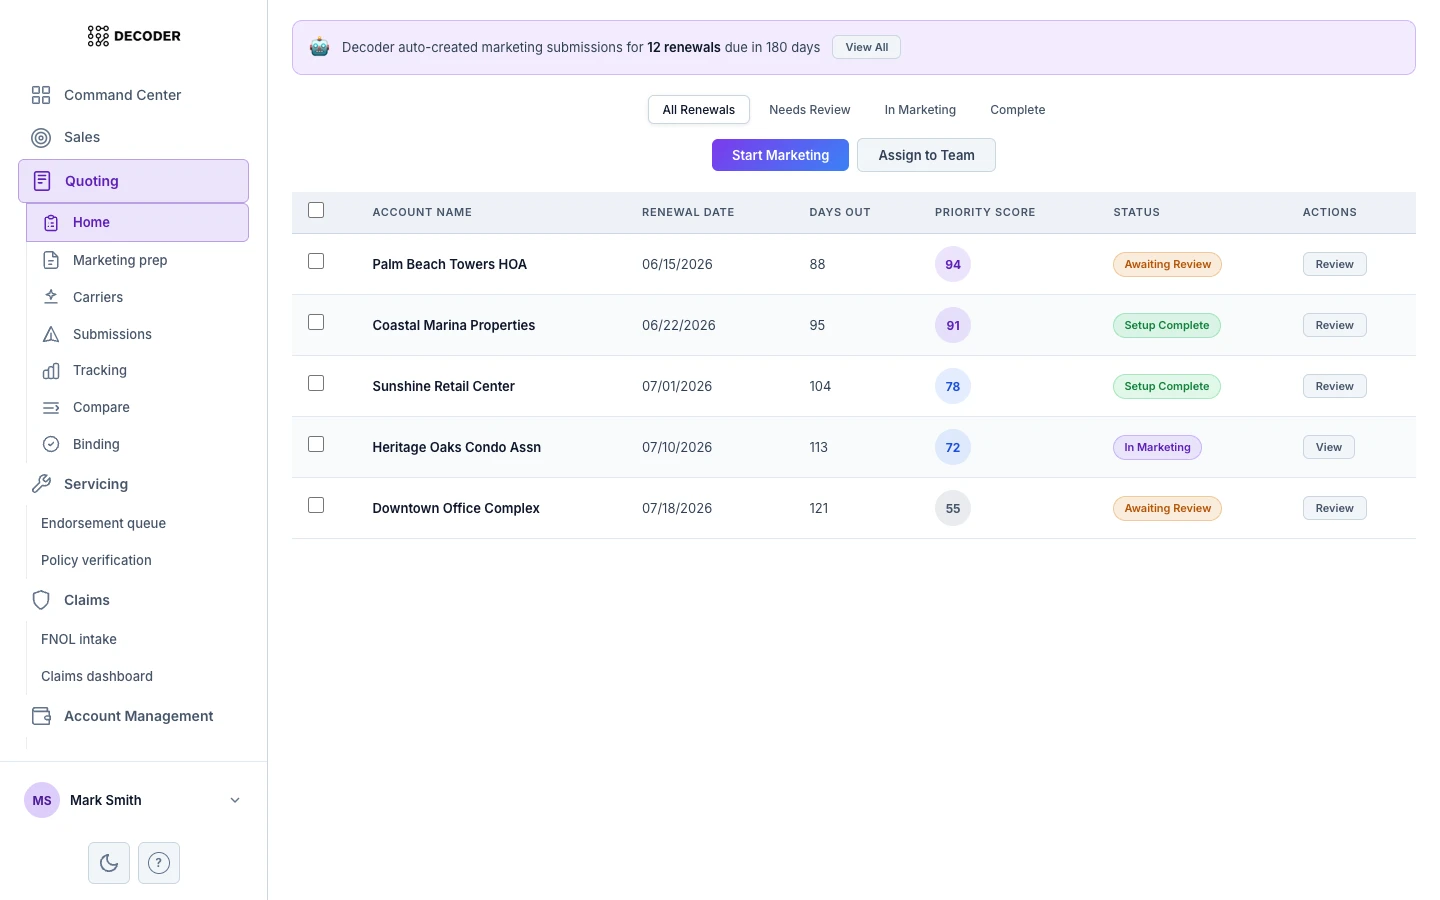
Task: Open the In Marketing tab
Action: (920, 110)
